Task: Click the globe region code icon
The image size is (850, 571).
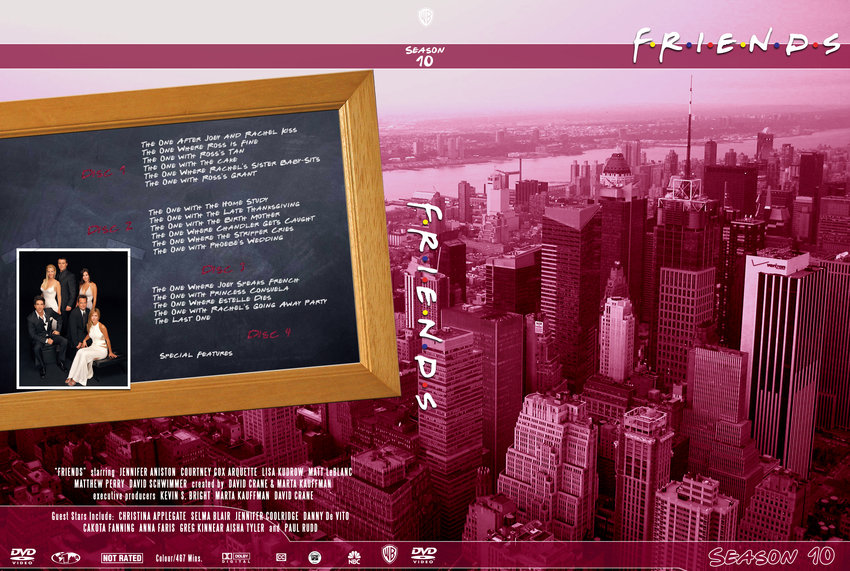Action: click(x=66, y=557)
